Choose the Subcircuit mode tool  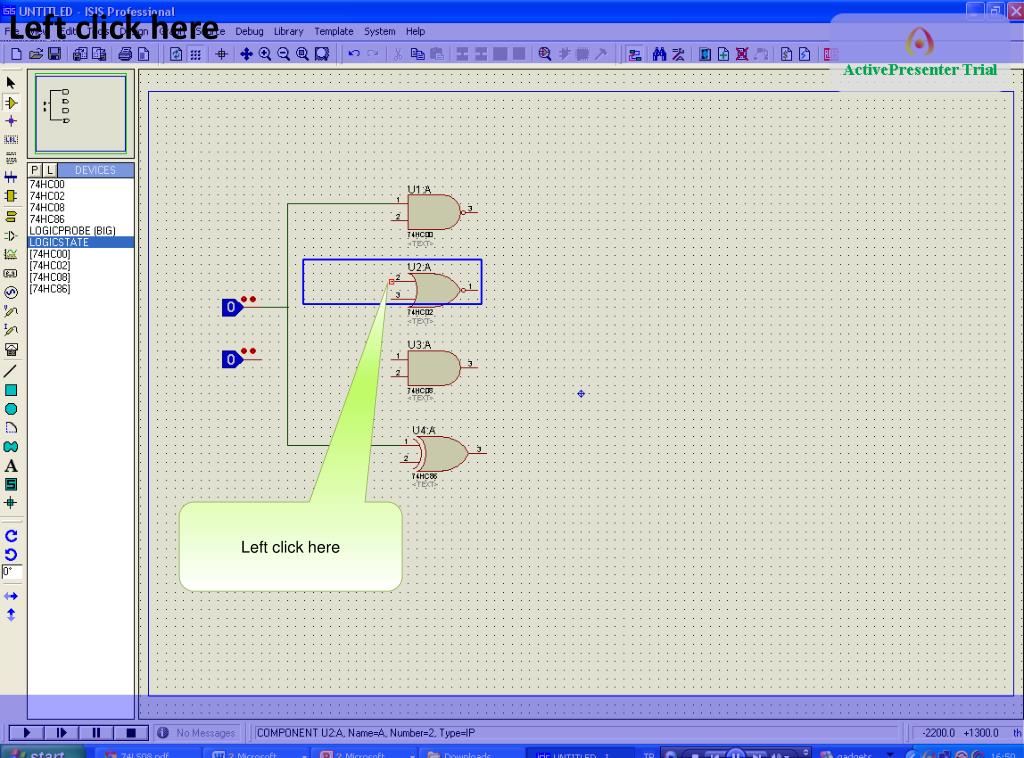[10, 196]
